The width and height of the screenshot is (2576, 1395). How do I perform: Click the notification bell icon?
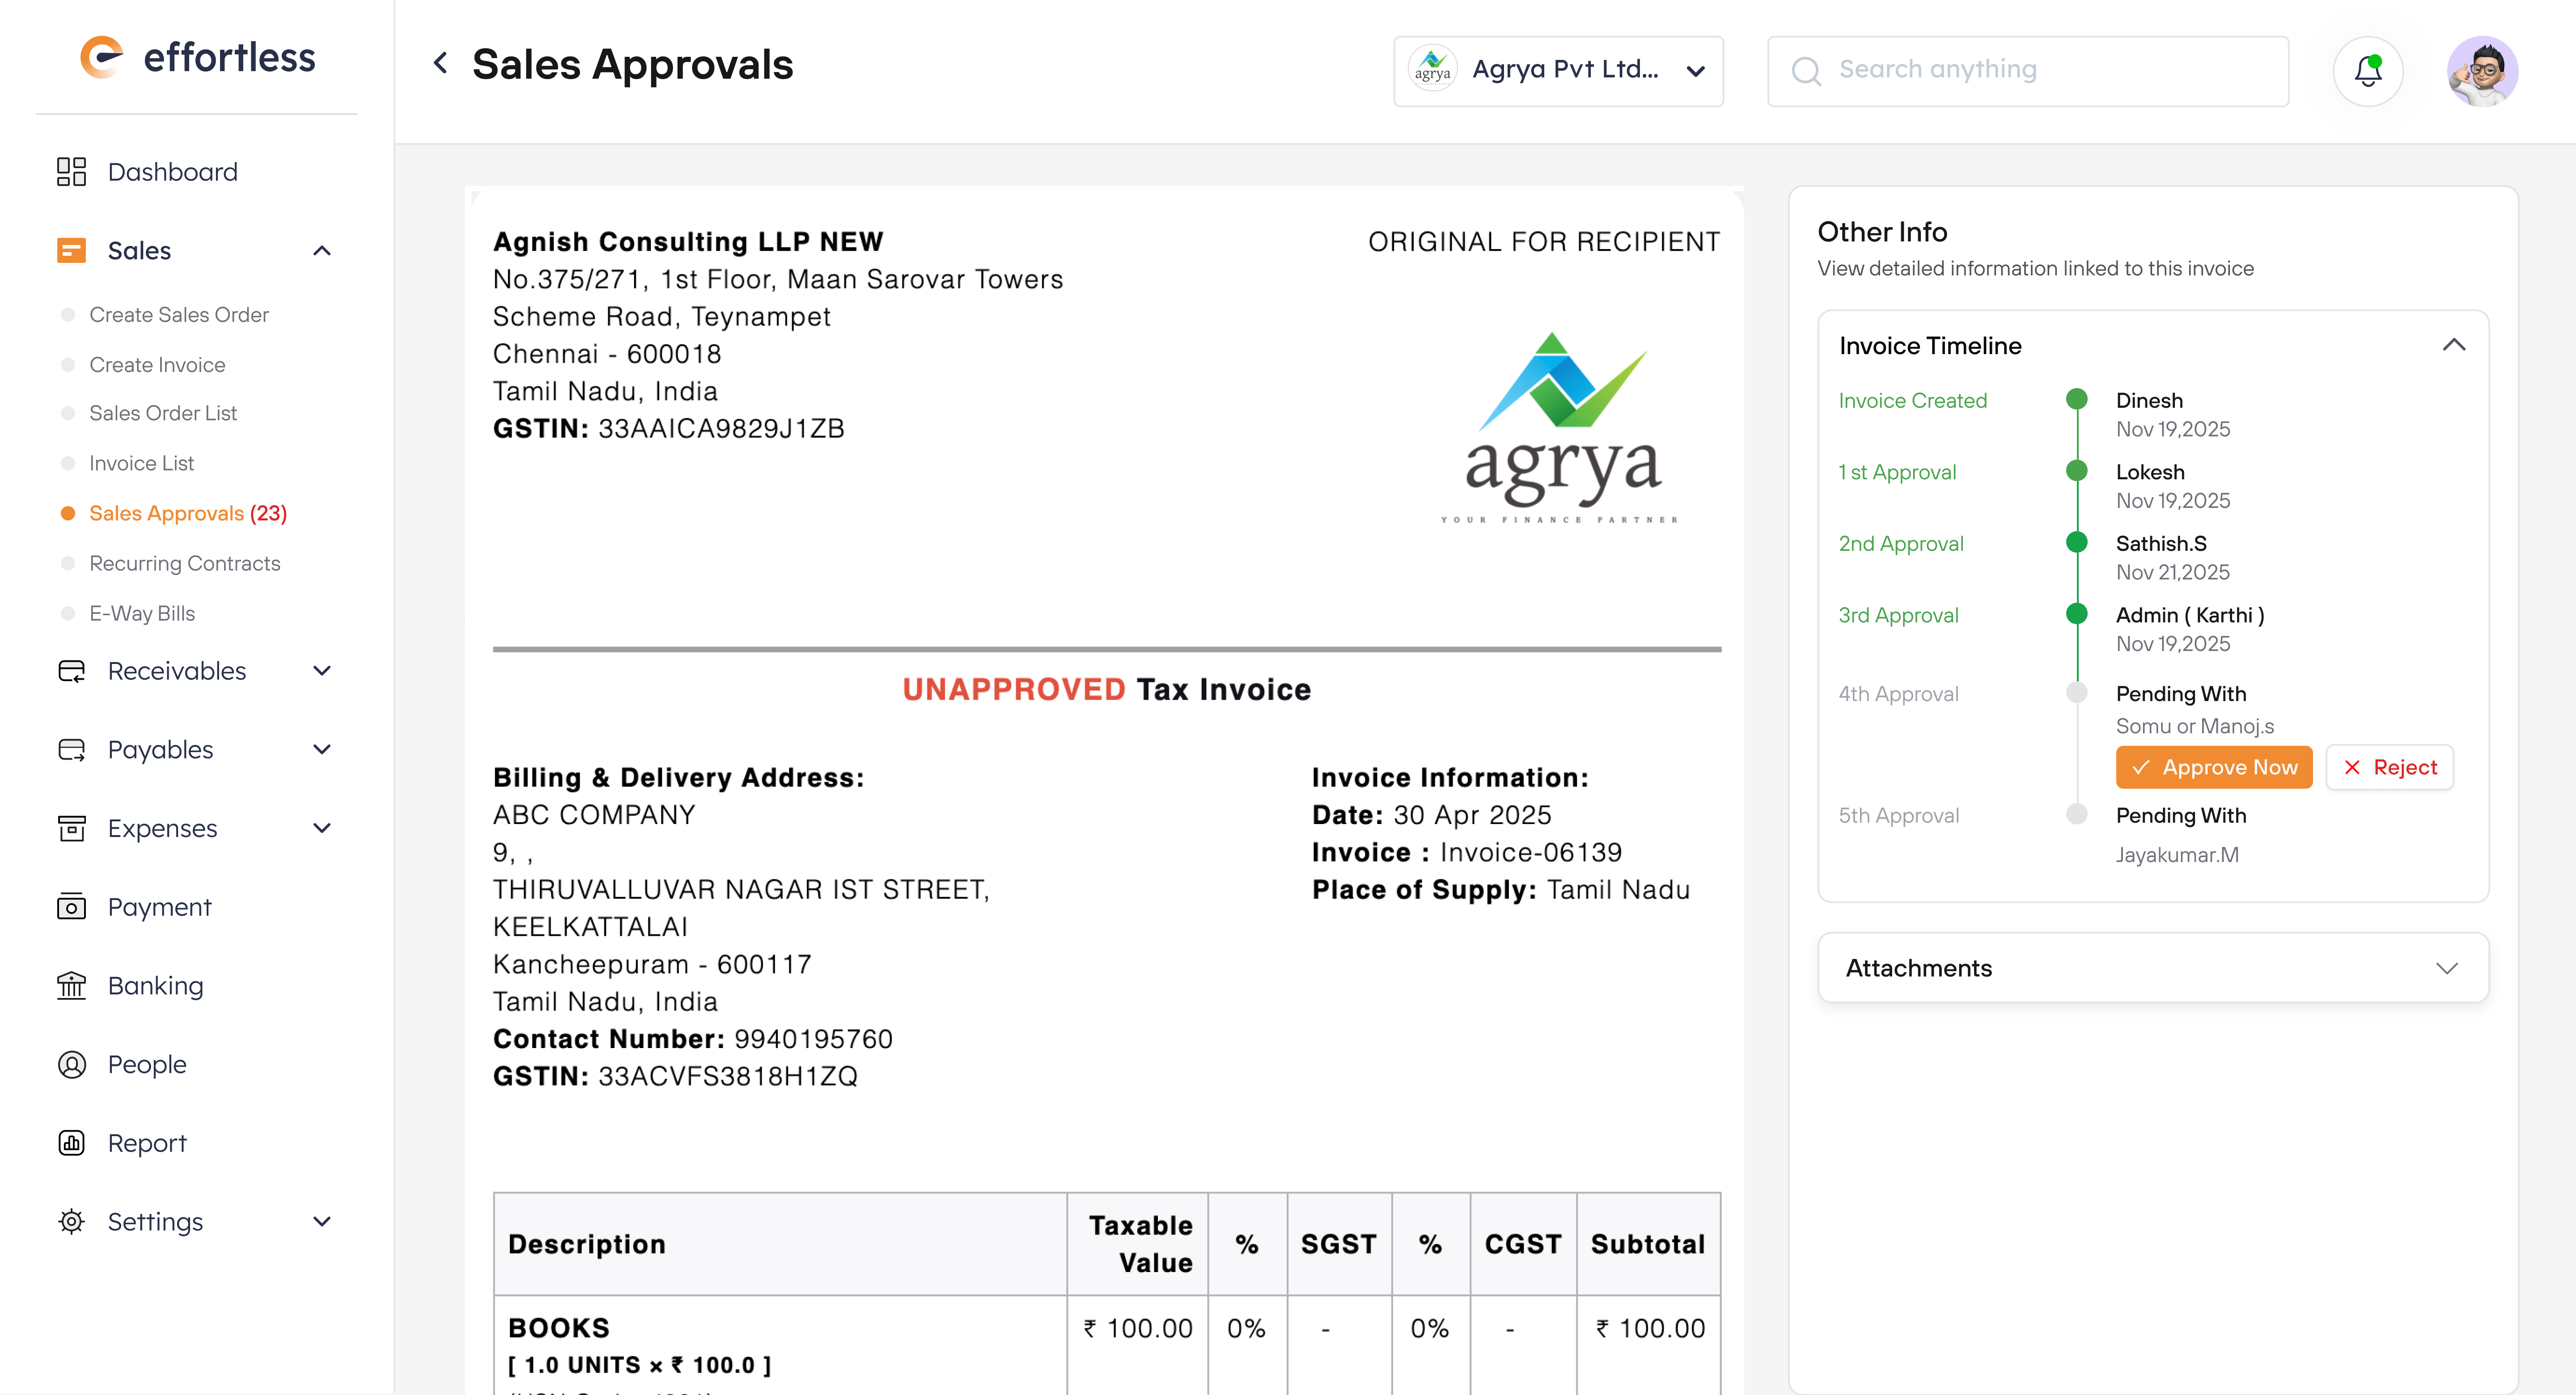(x=2367, y=71)
